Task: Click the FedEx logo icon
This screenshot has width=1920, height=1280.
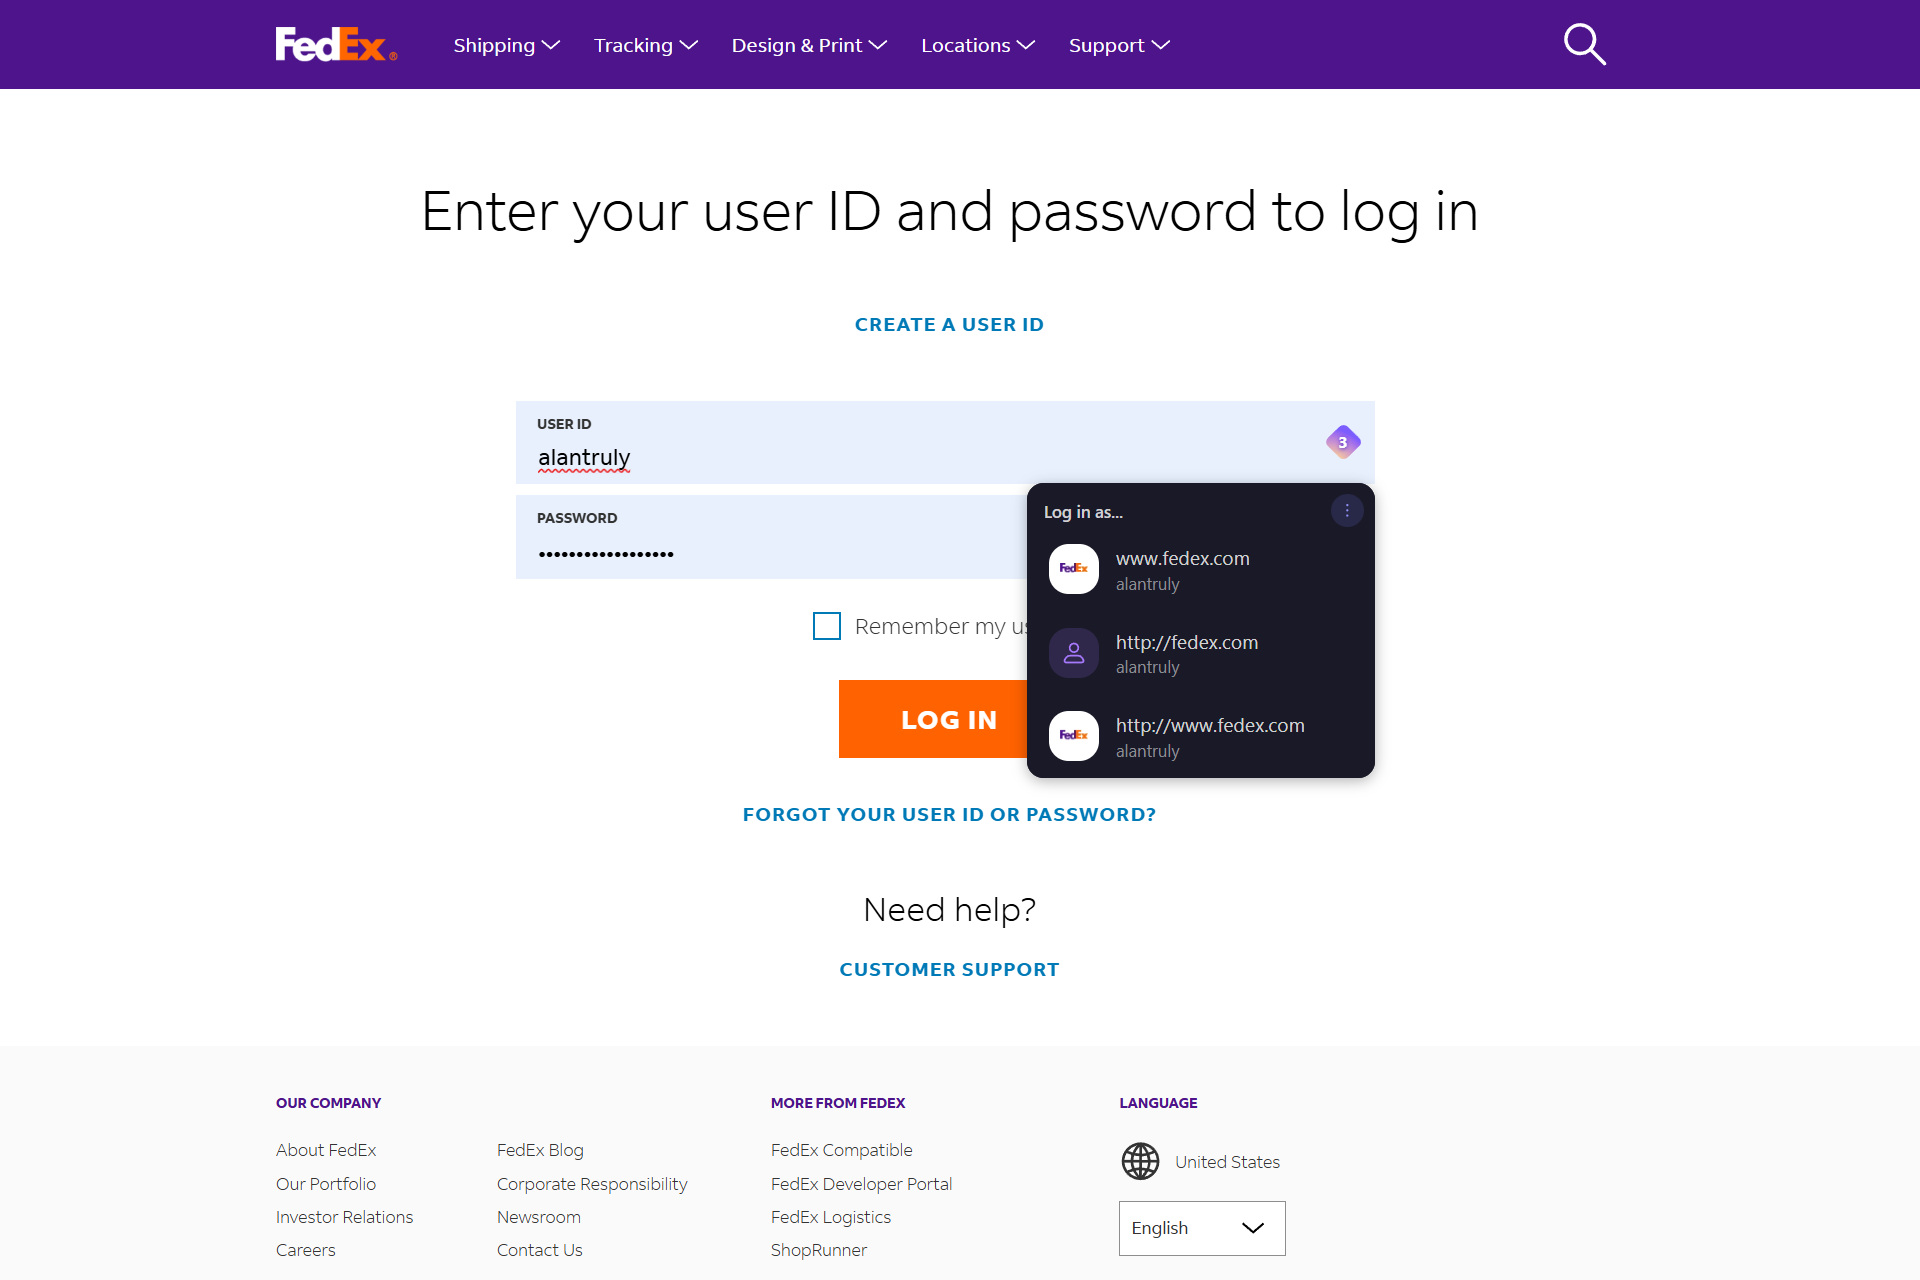Action: [x=336, y=44]
